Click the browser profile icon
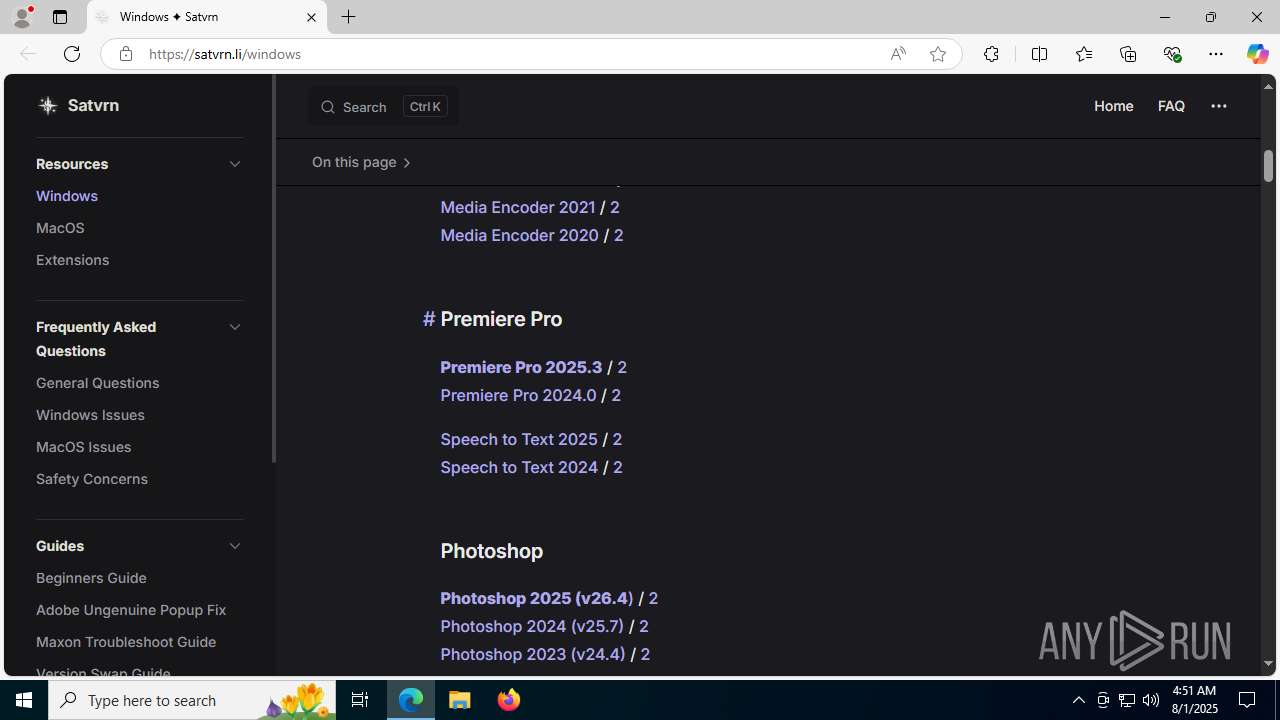 (x=21, y=17)
